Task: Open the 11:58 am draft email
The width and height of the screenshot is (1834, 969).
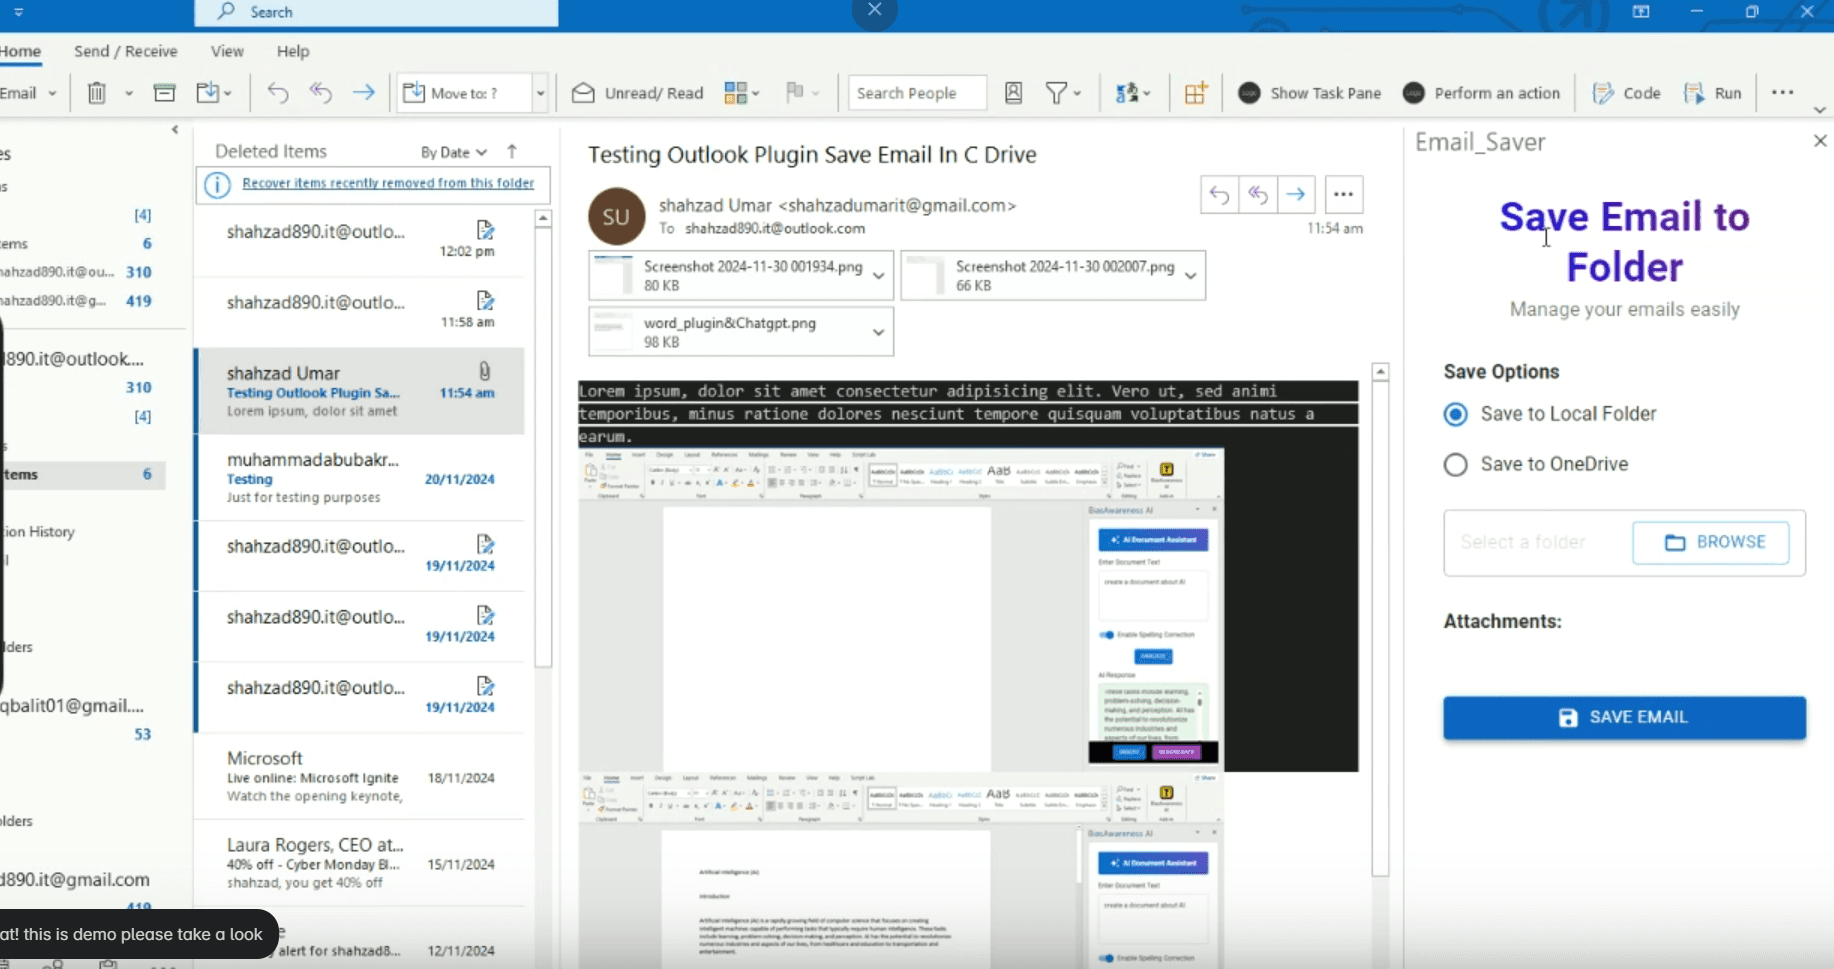Action: coord(360,311)
